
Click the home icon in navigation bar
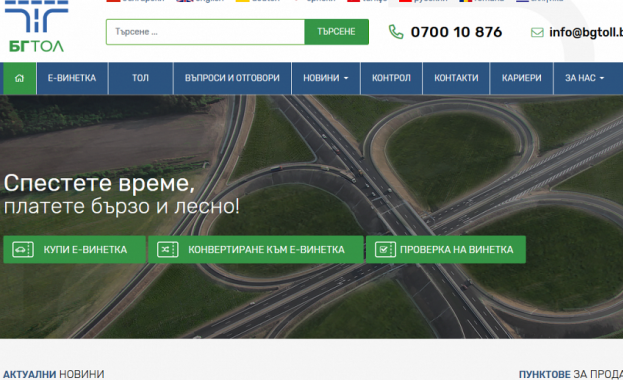pyautogui.click(x=19, y=78)
